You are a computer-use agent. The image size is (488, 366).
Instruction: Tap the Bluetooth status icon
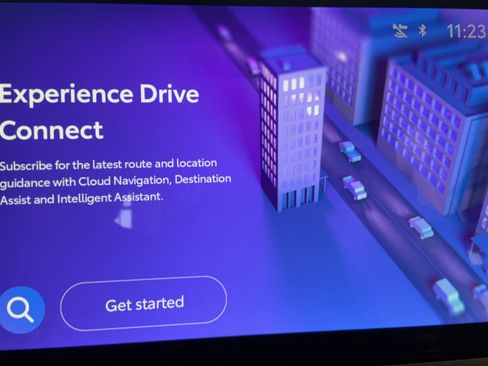422,31
